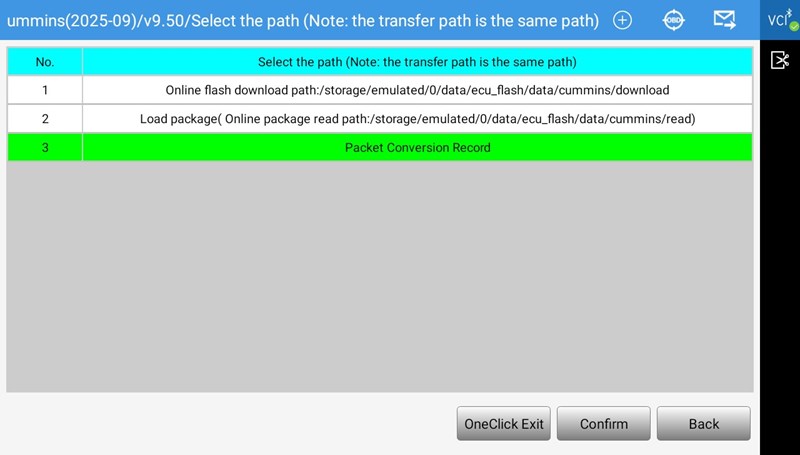Screen dimensions: 800x455
Task: Tap the green check badge on VCI
Action: click(x=793, y=26)
